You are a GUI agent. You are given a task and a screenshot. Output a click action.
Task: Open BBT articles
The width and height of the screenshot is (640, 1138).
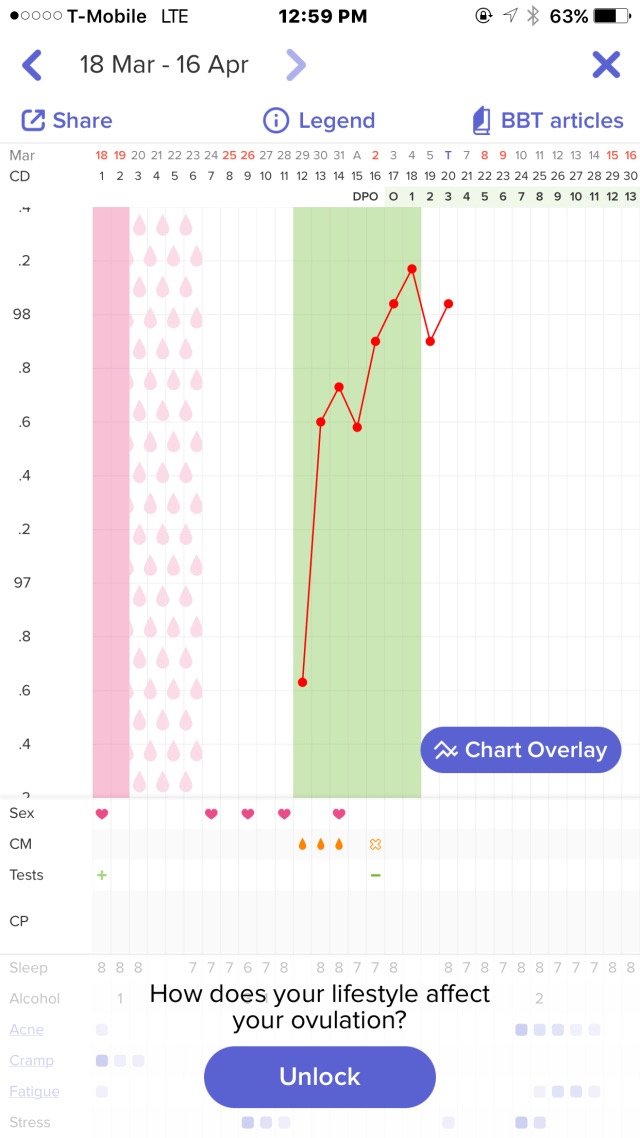548,121
